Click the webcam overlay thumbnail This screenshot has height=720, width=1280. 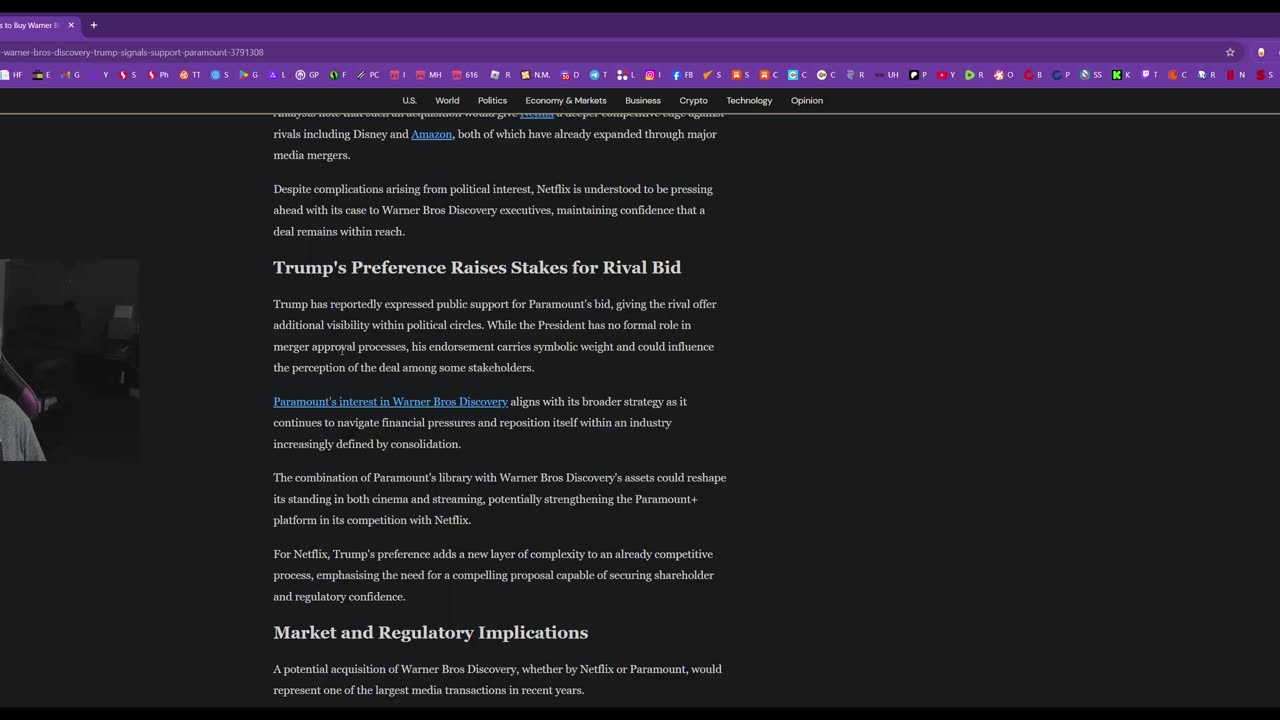click(x=69, y=360)
